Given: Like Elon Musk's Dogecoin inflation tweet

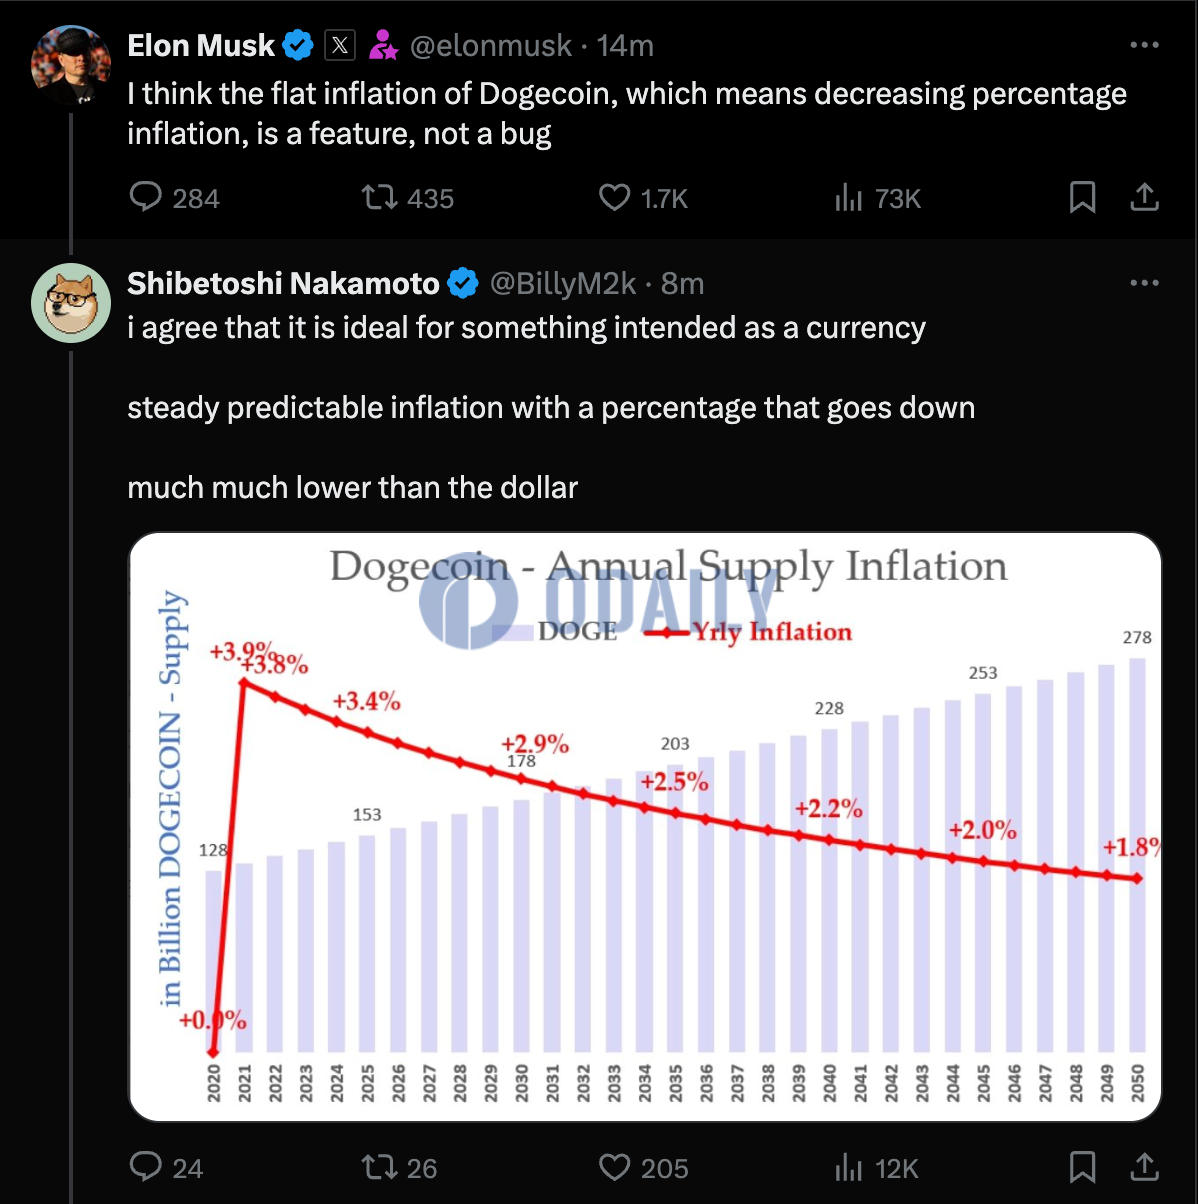Looking at the screenshot, I should pyautogui.click(x=614, y=197).
